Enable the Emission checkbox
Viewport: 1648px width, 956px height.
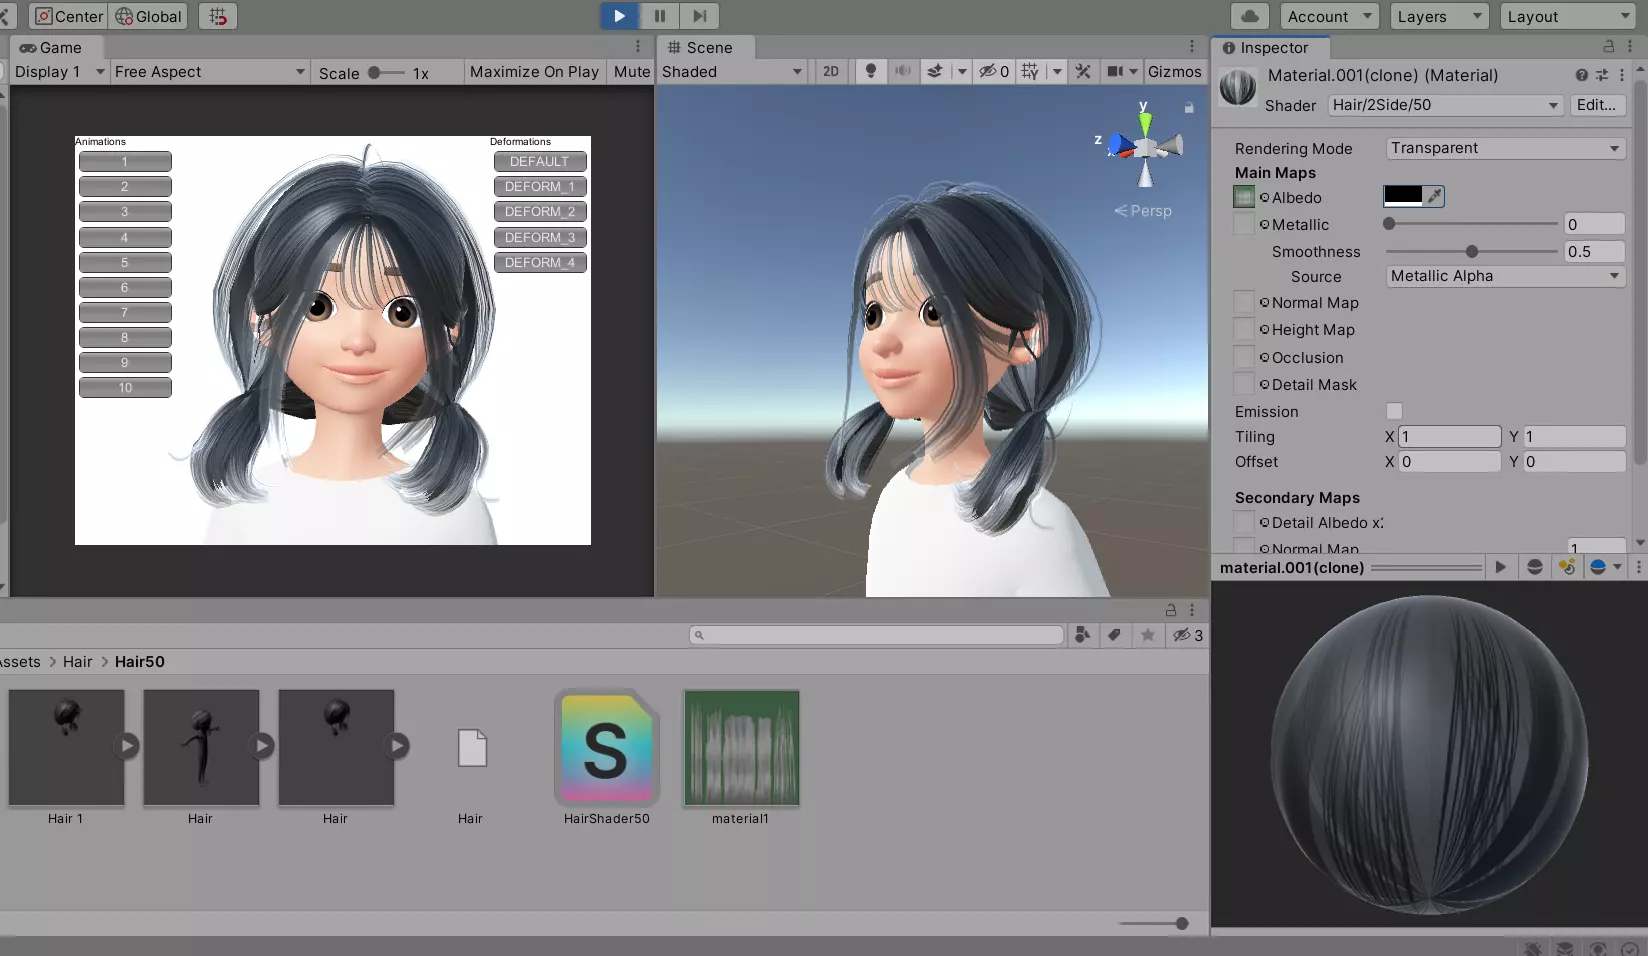1394,411
